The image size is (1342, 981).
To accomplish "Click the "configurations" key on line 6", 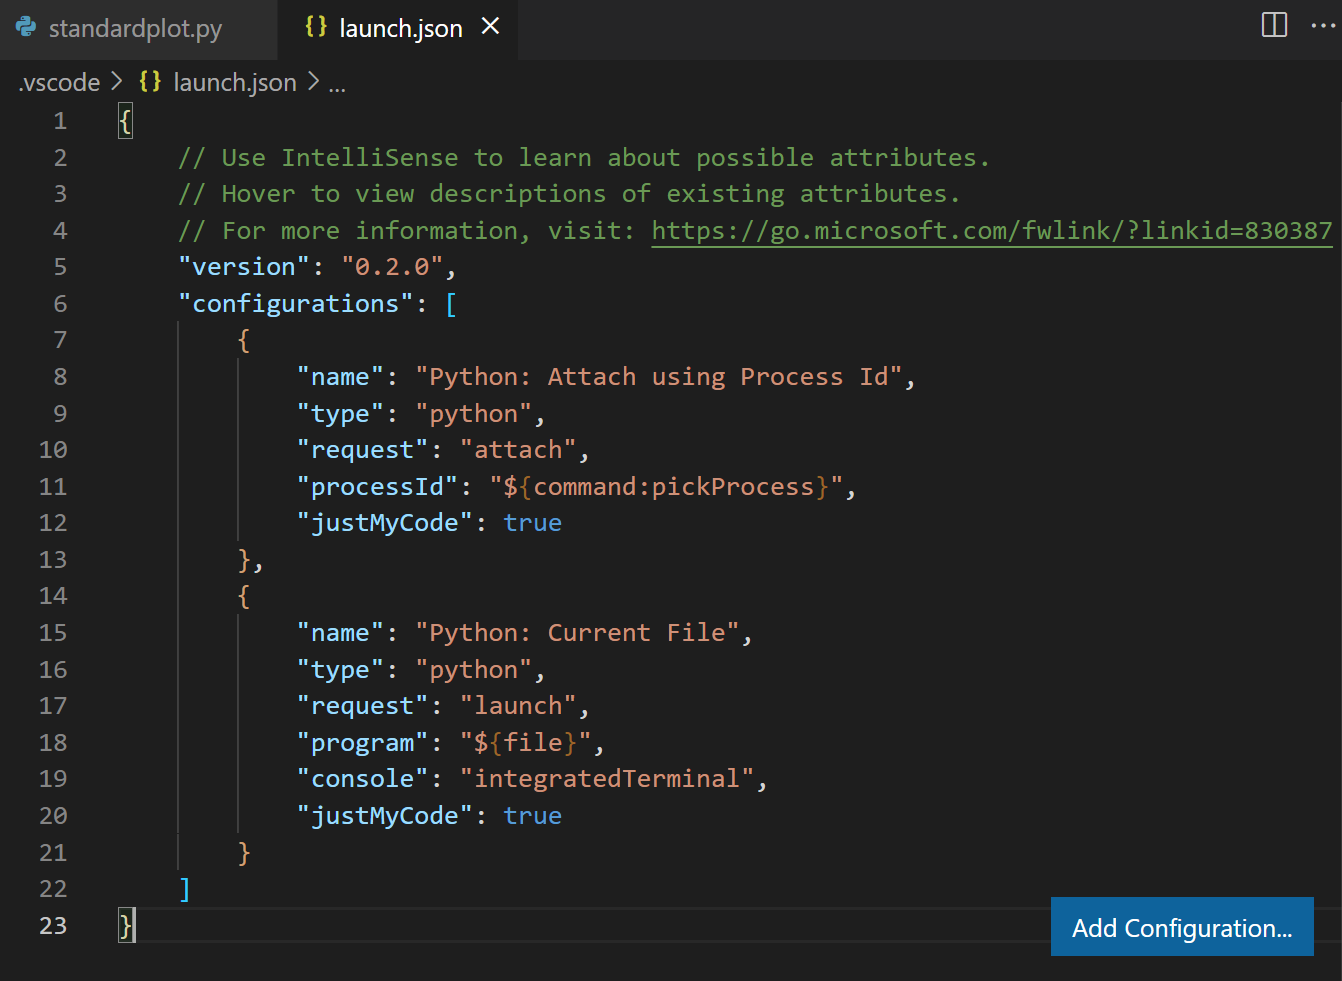I will coord(295,304).
